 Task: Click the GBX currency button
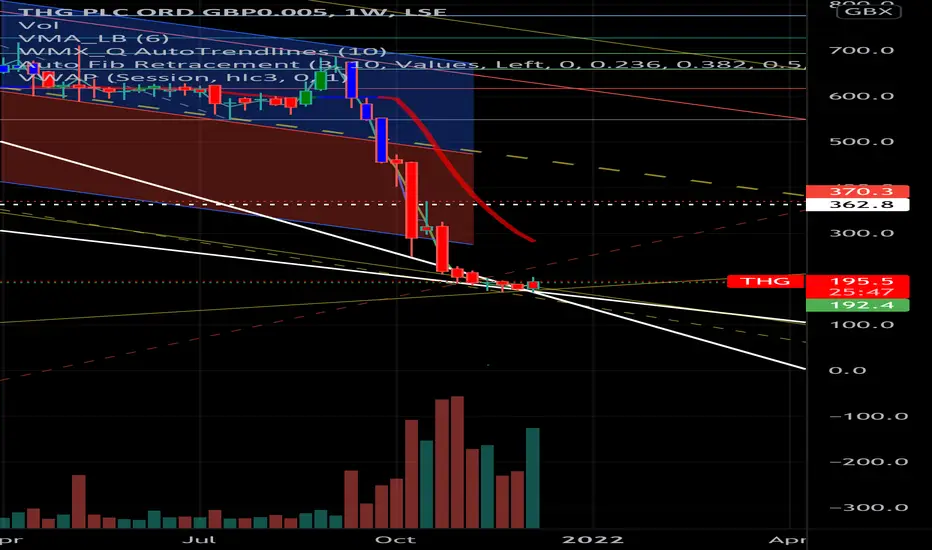[868, 11]
